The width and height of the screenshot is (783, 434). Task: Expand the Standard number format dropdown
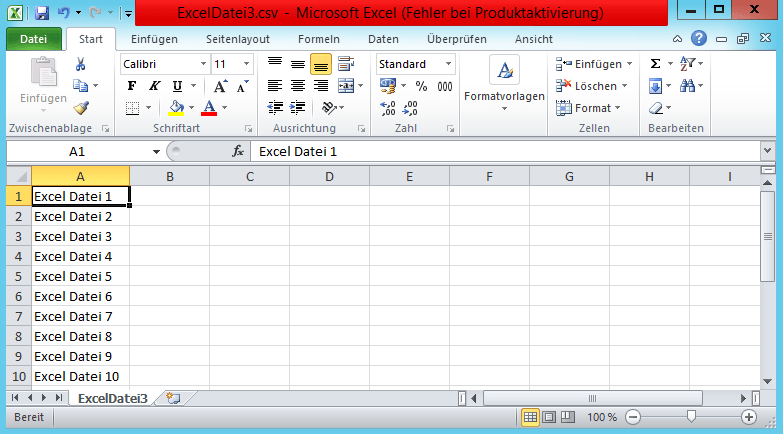point(416,64)
